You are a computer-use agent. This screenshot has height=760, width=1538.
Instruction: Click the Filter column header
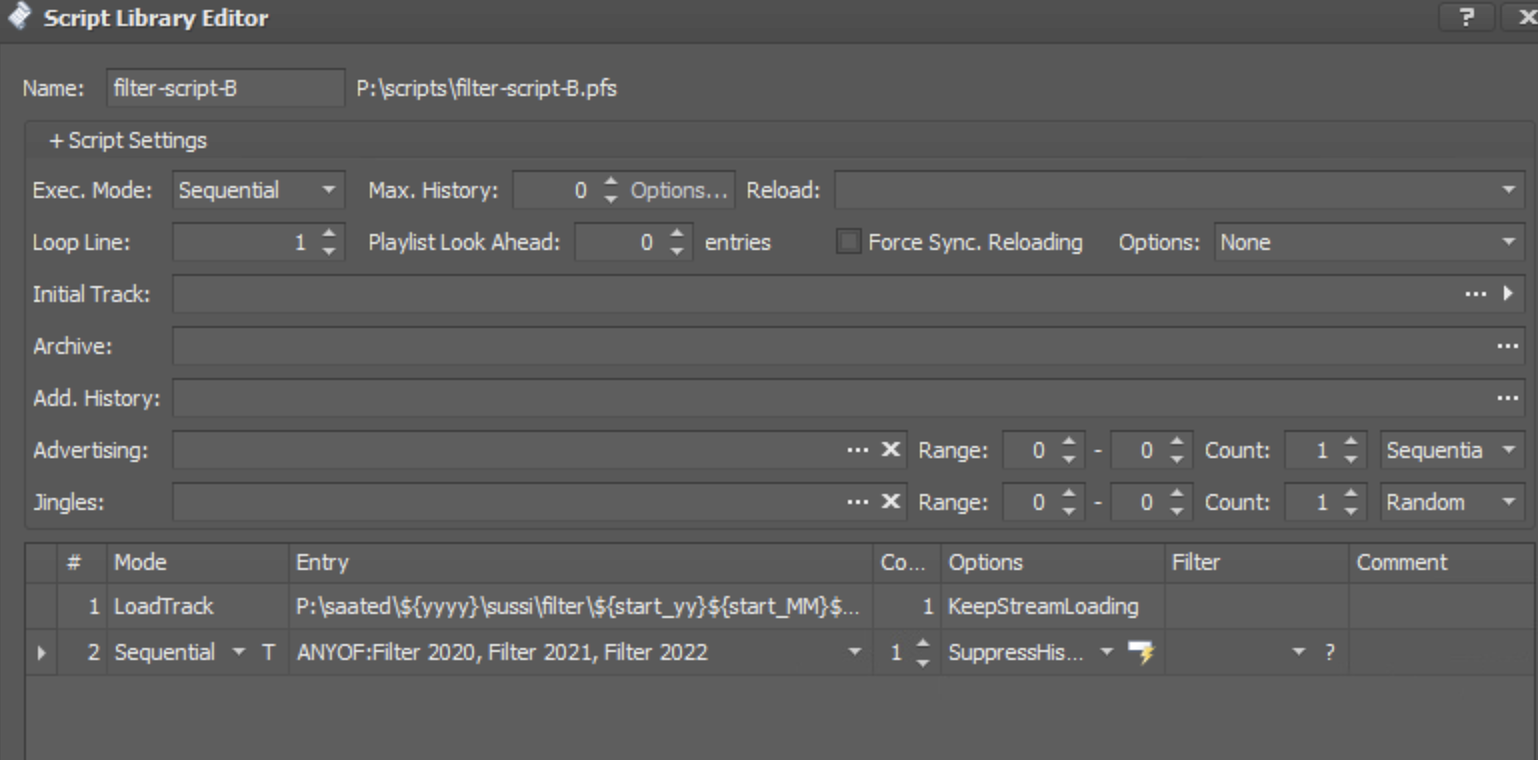(x=1256, y=563)
